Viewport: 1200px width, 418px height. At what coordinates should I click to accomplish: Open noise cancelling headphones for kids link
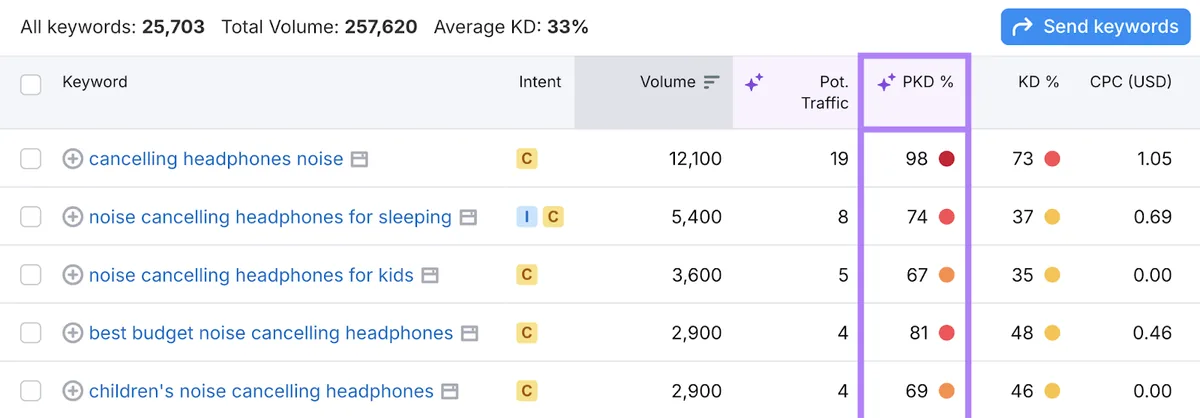point(251,275)
